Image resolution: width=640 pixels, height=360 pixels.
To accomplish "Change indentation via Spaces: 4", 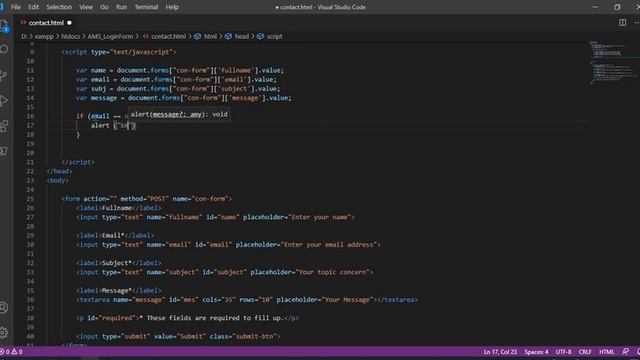I will 536,351.
